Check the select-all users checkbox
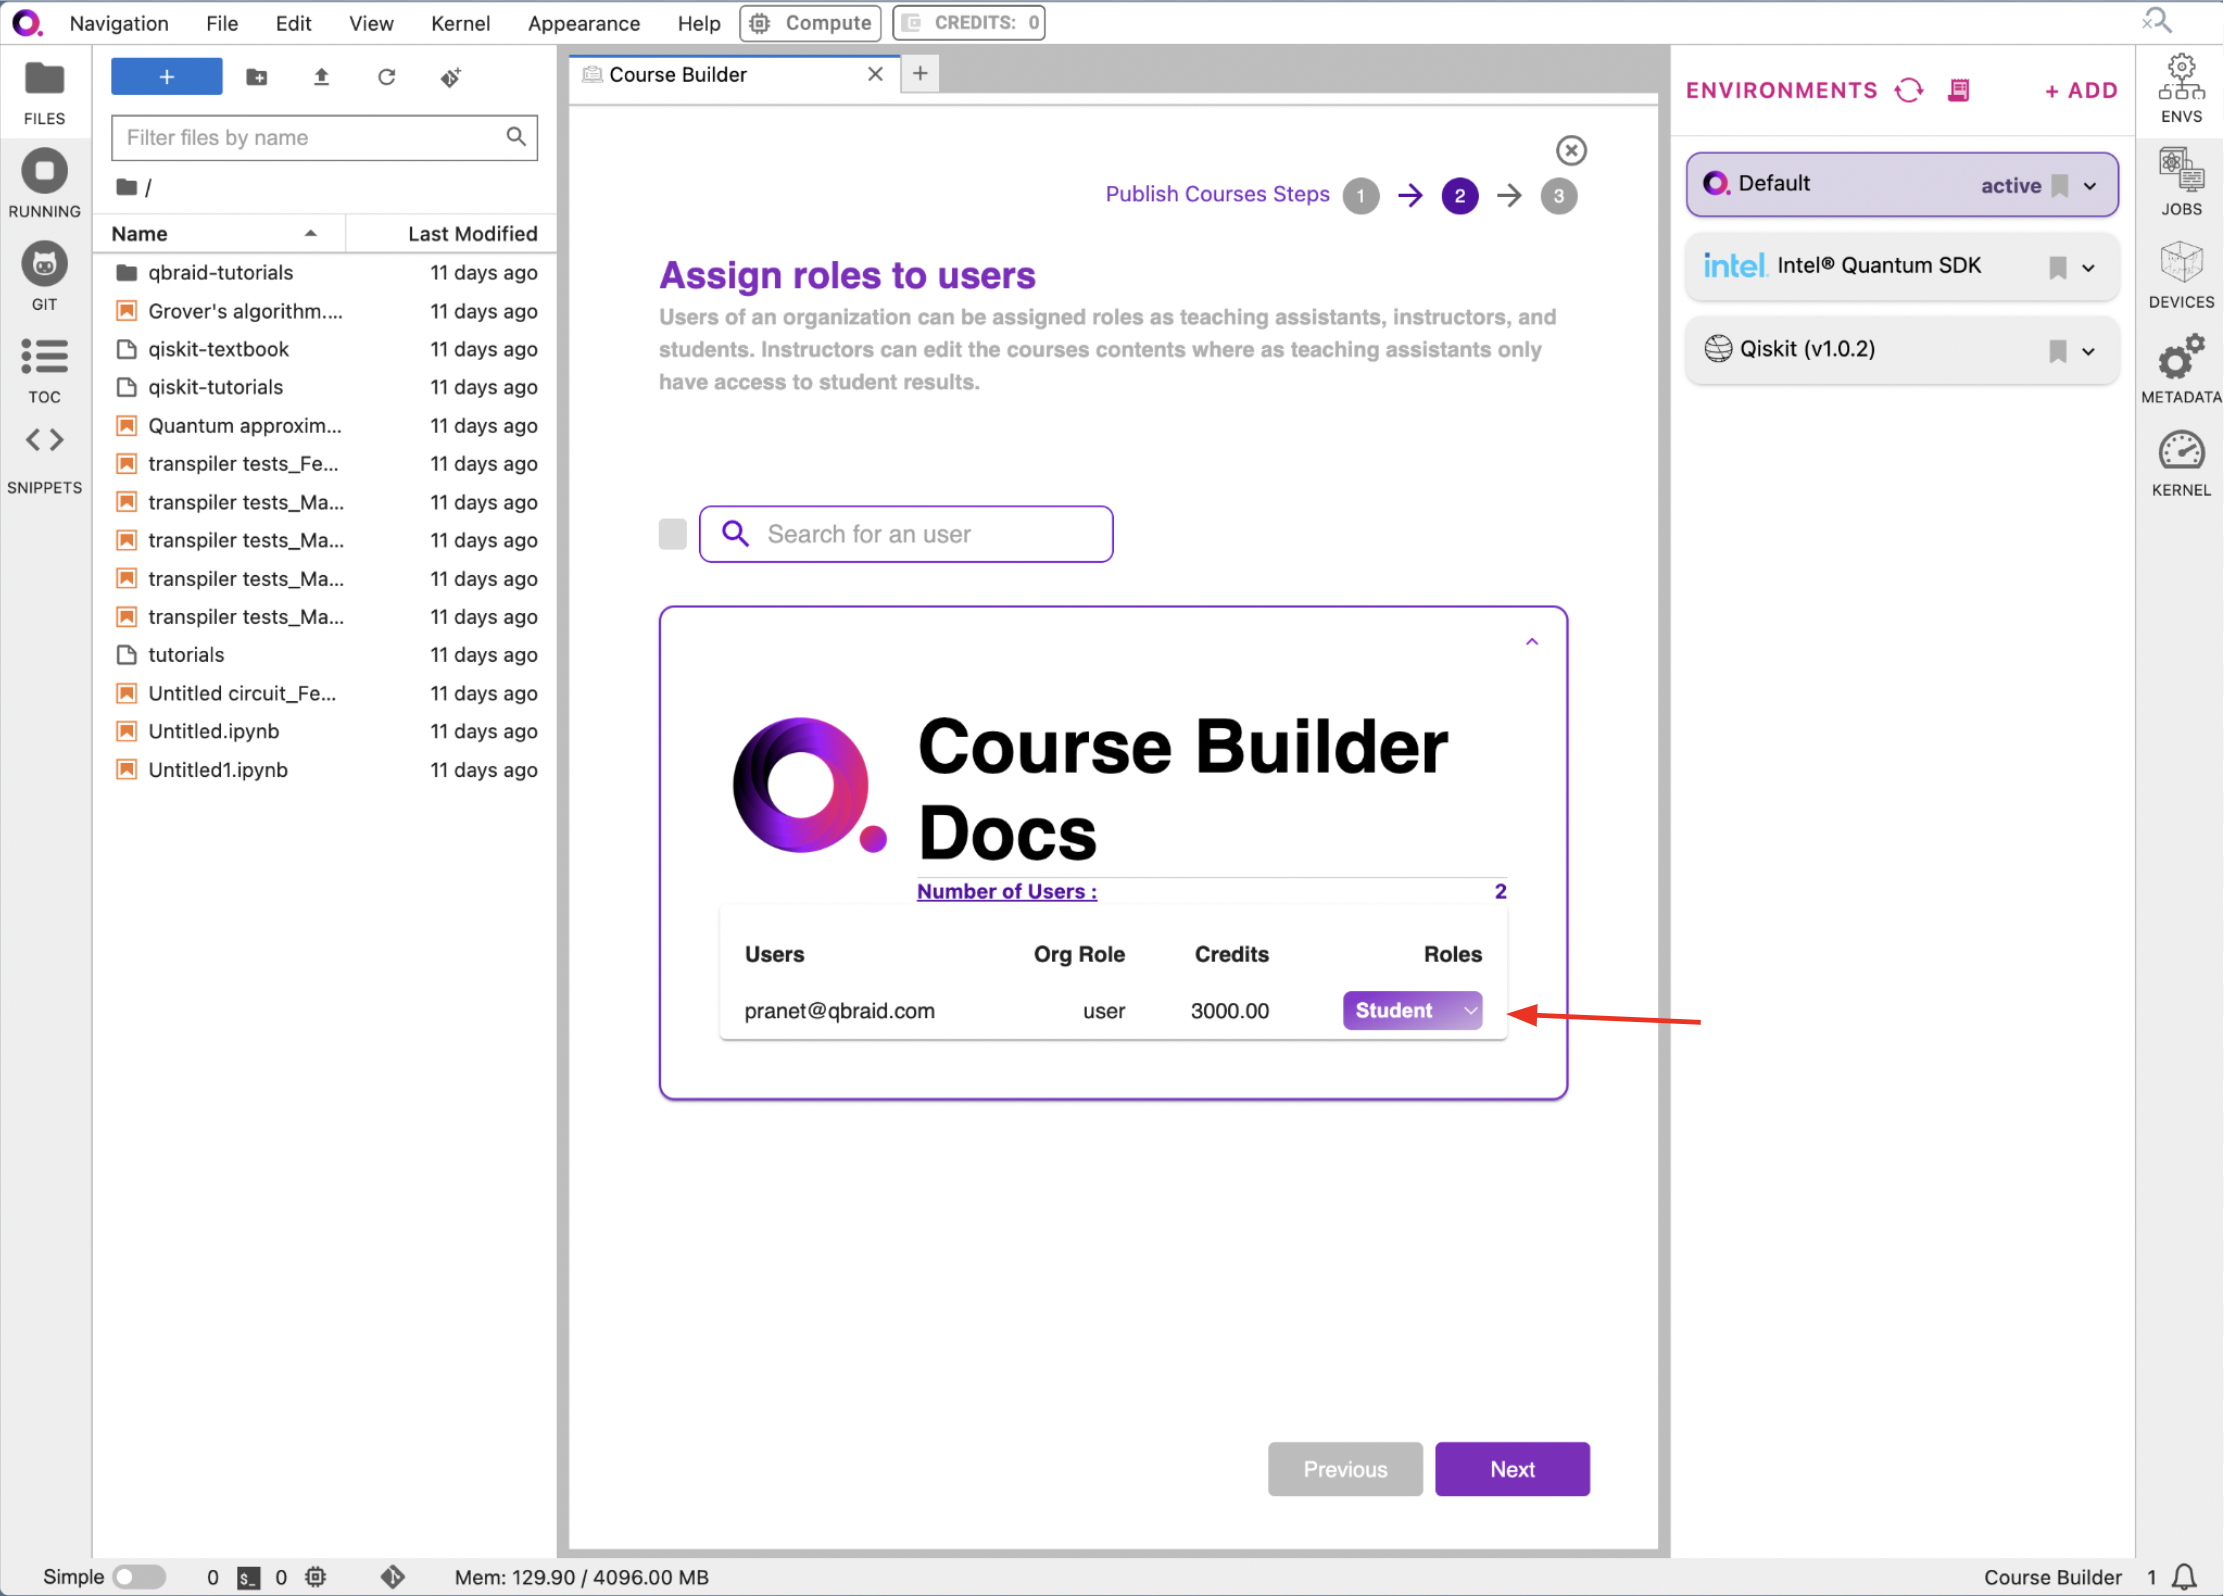This screenshot has height=1596, width=2224. tap(672, 534)
